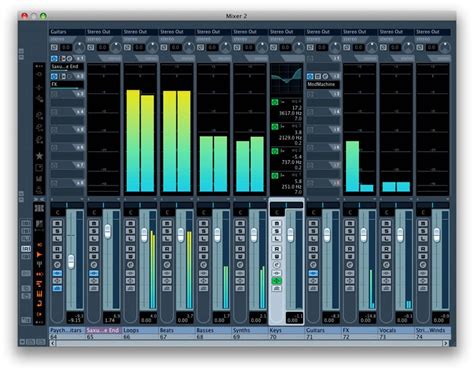Screen dimensions: 474x371
Task: Click the orange loop-arrow icon in sidebar
Action: click(39, 303)
